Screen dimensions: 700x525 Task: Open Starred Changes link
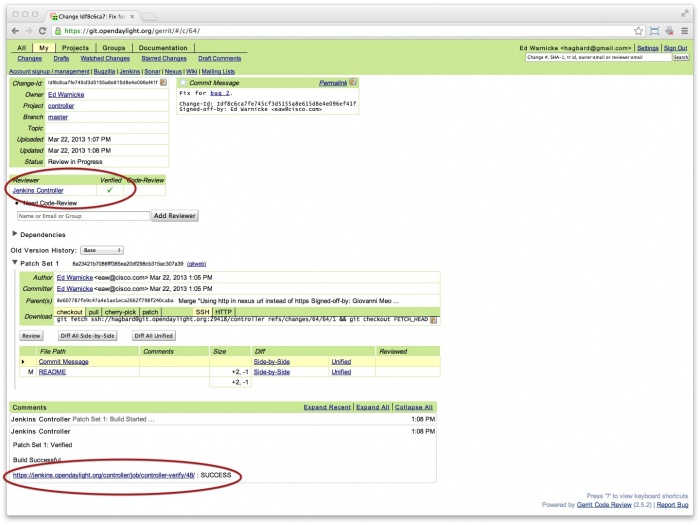164,58
